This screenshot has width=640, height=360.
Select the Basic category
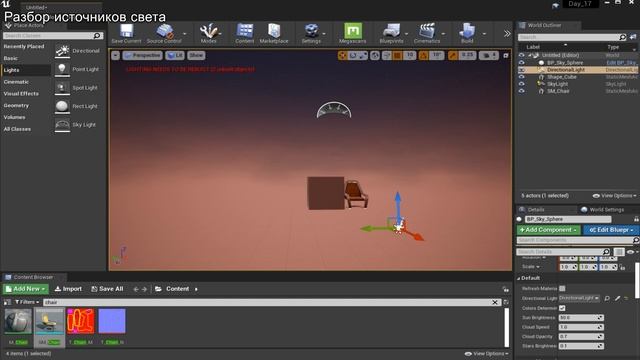pos(11,58)
